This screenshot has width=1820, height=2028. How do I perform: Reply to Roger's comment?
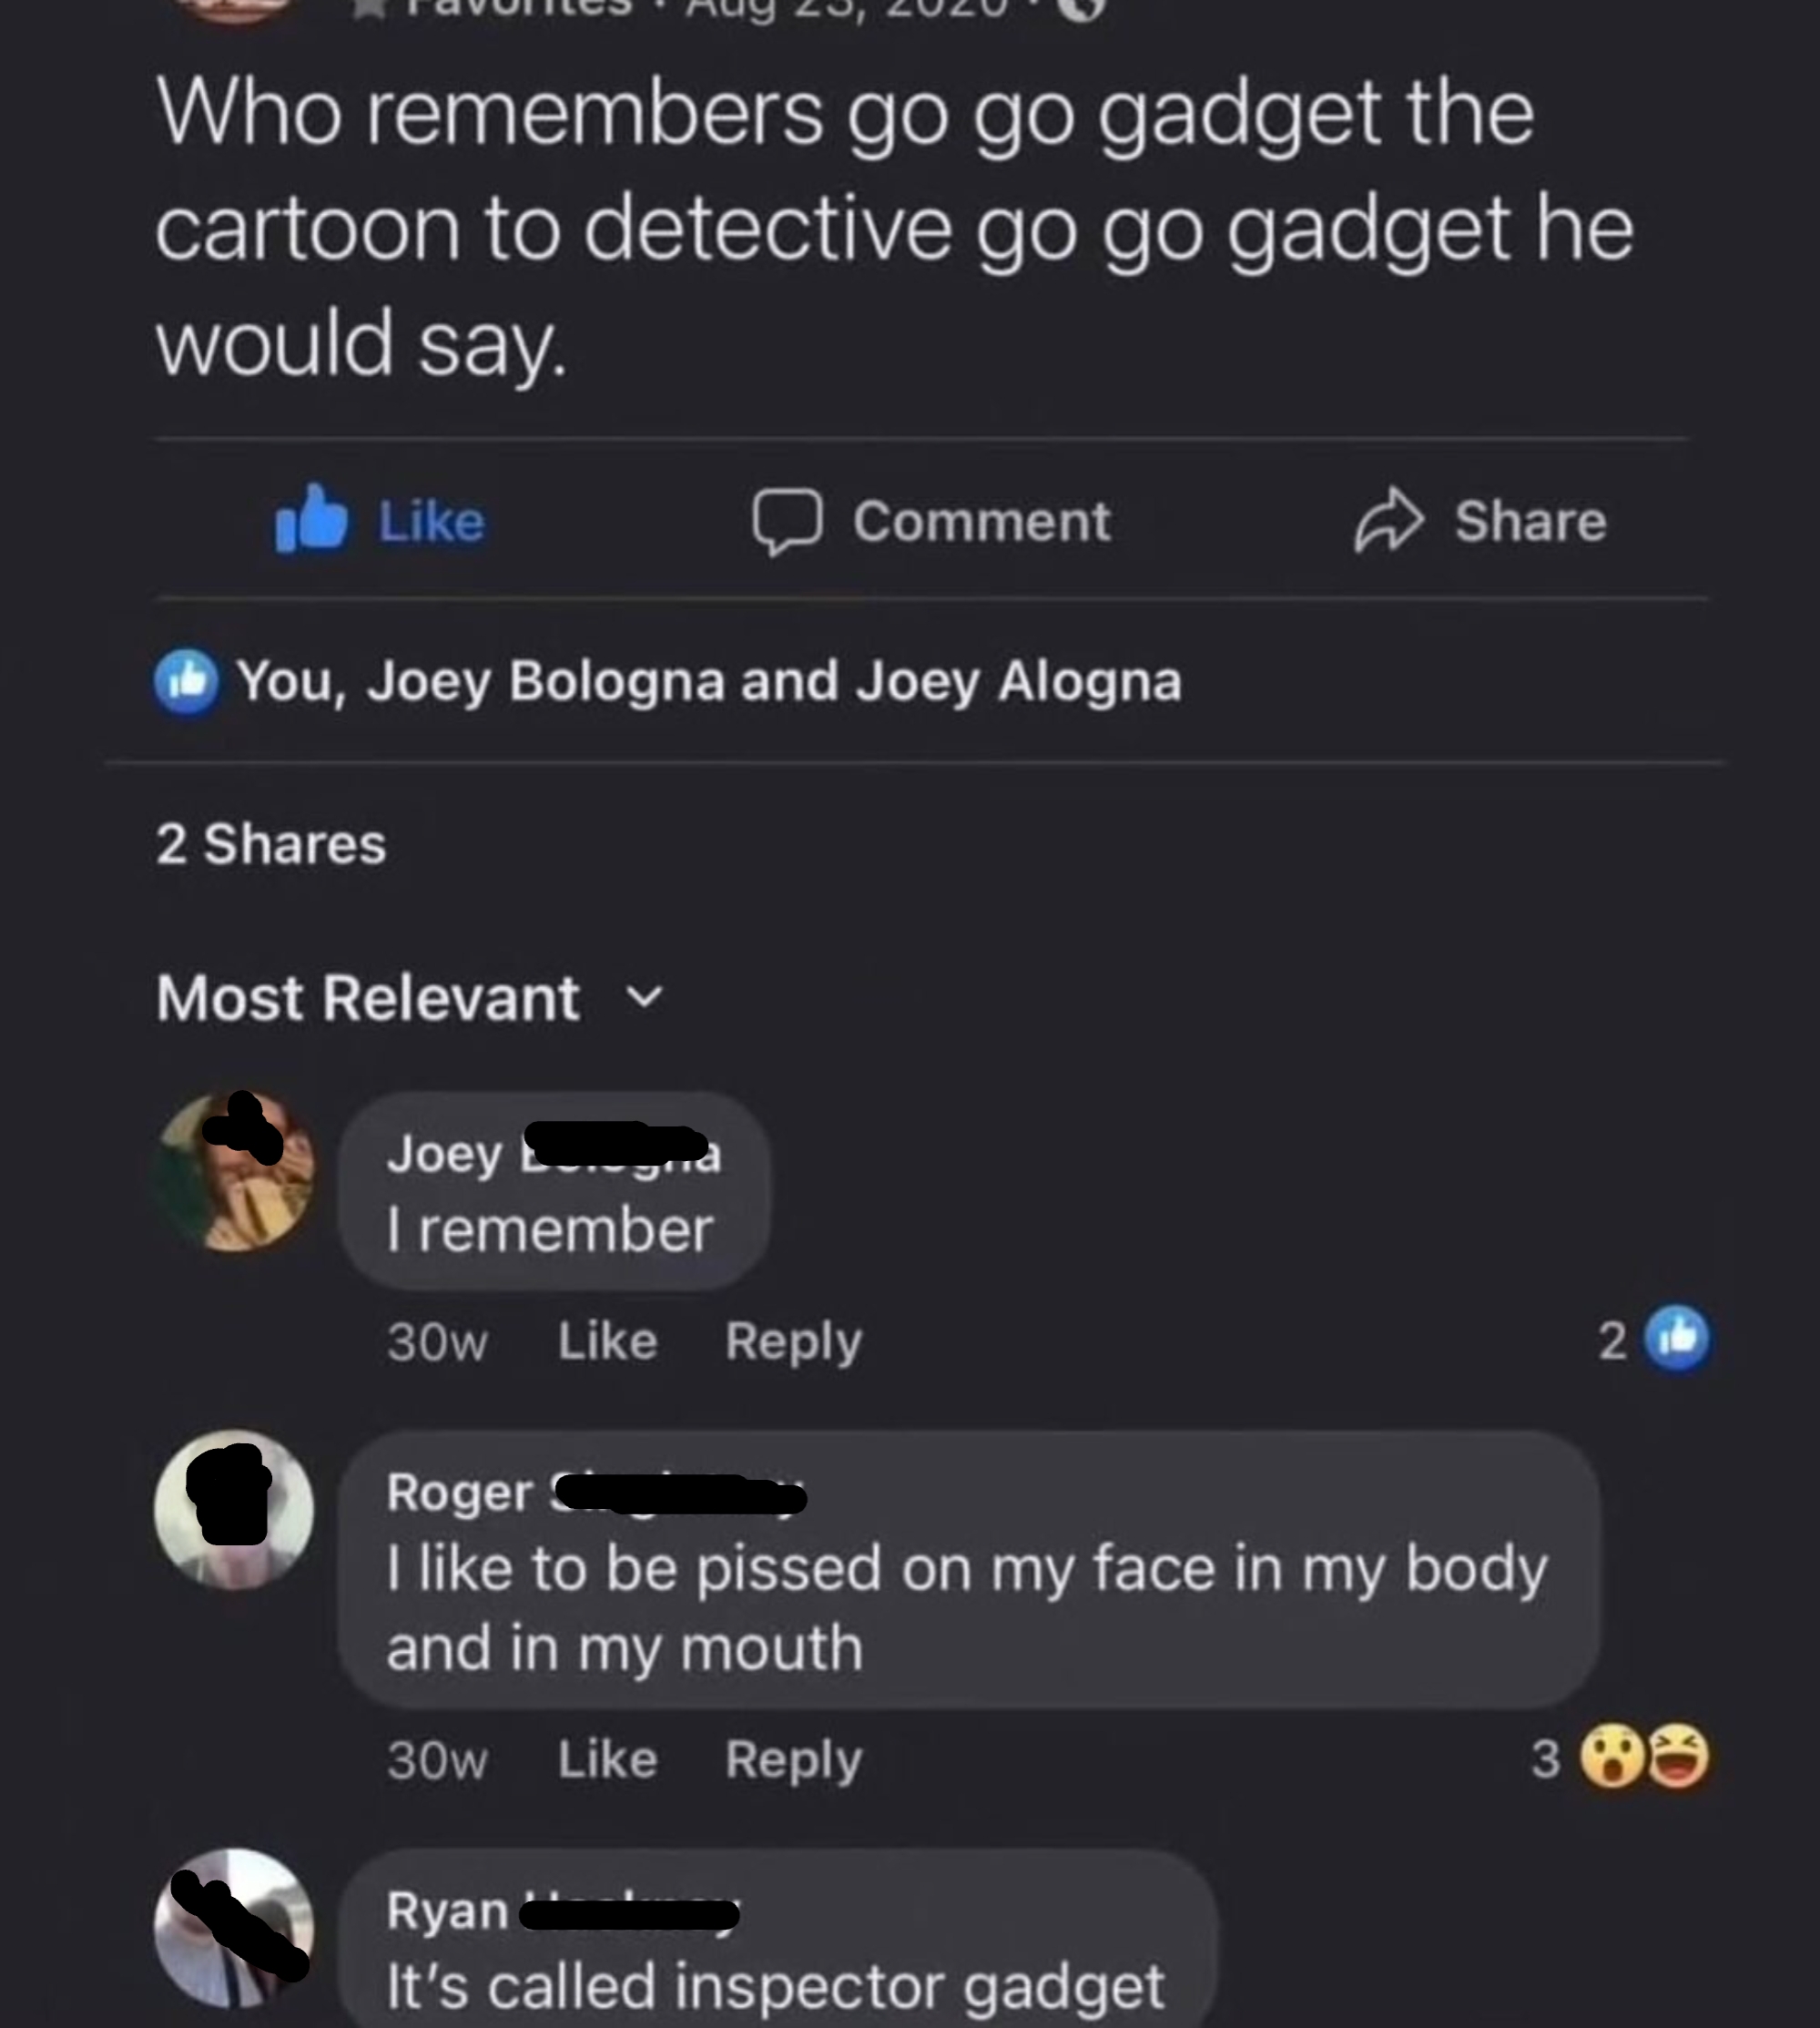(793, 1759)
